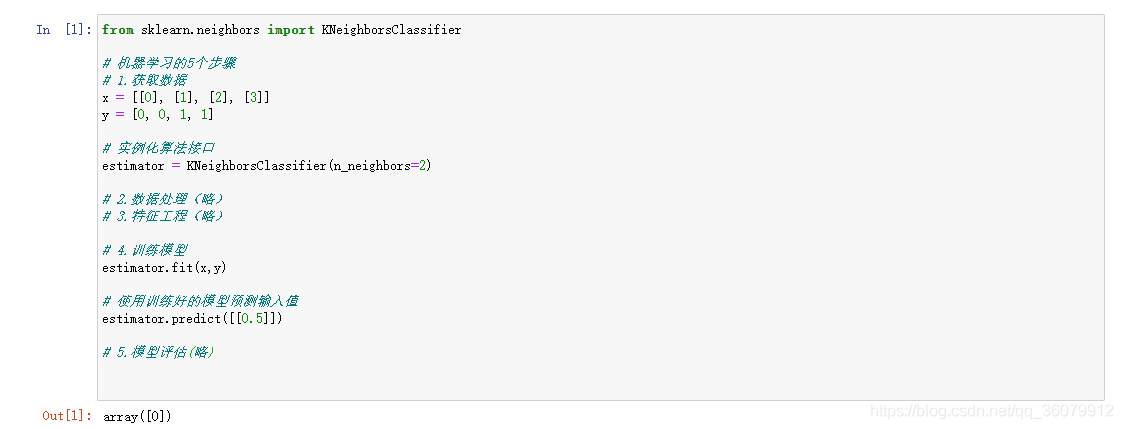Screen dimensions: 1123x429
Task: Click the blog.csdn.net watermark link
Action: pyautogui.click(x=993, y=411)
